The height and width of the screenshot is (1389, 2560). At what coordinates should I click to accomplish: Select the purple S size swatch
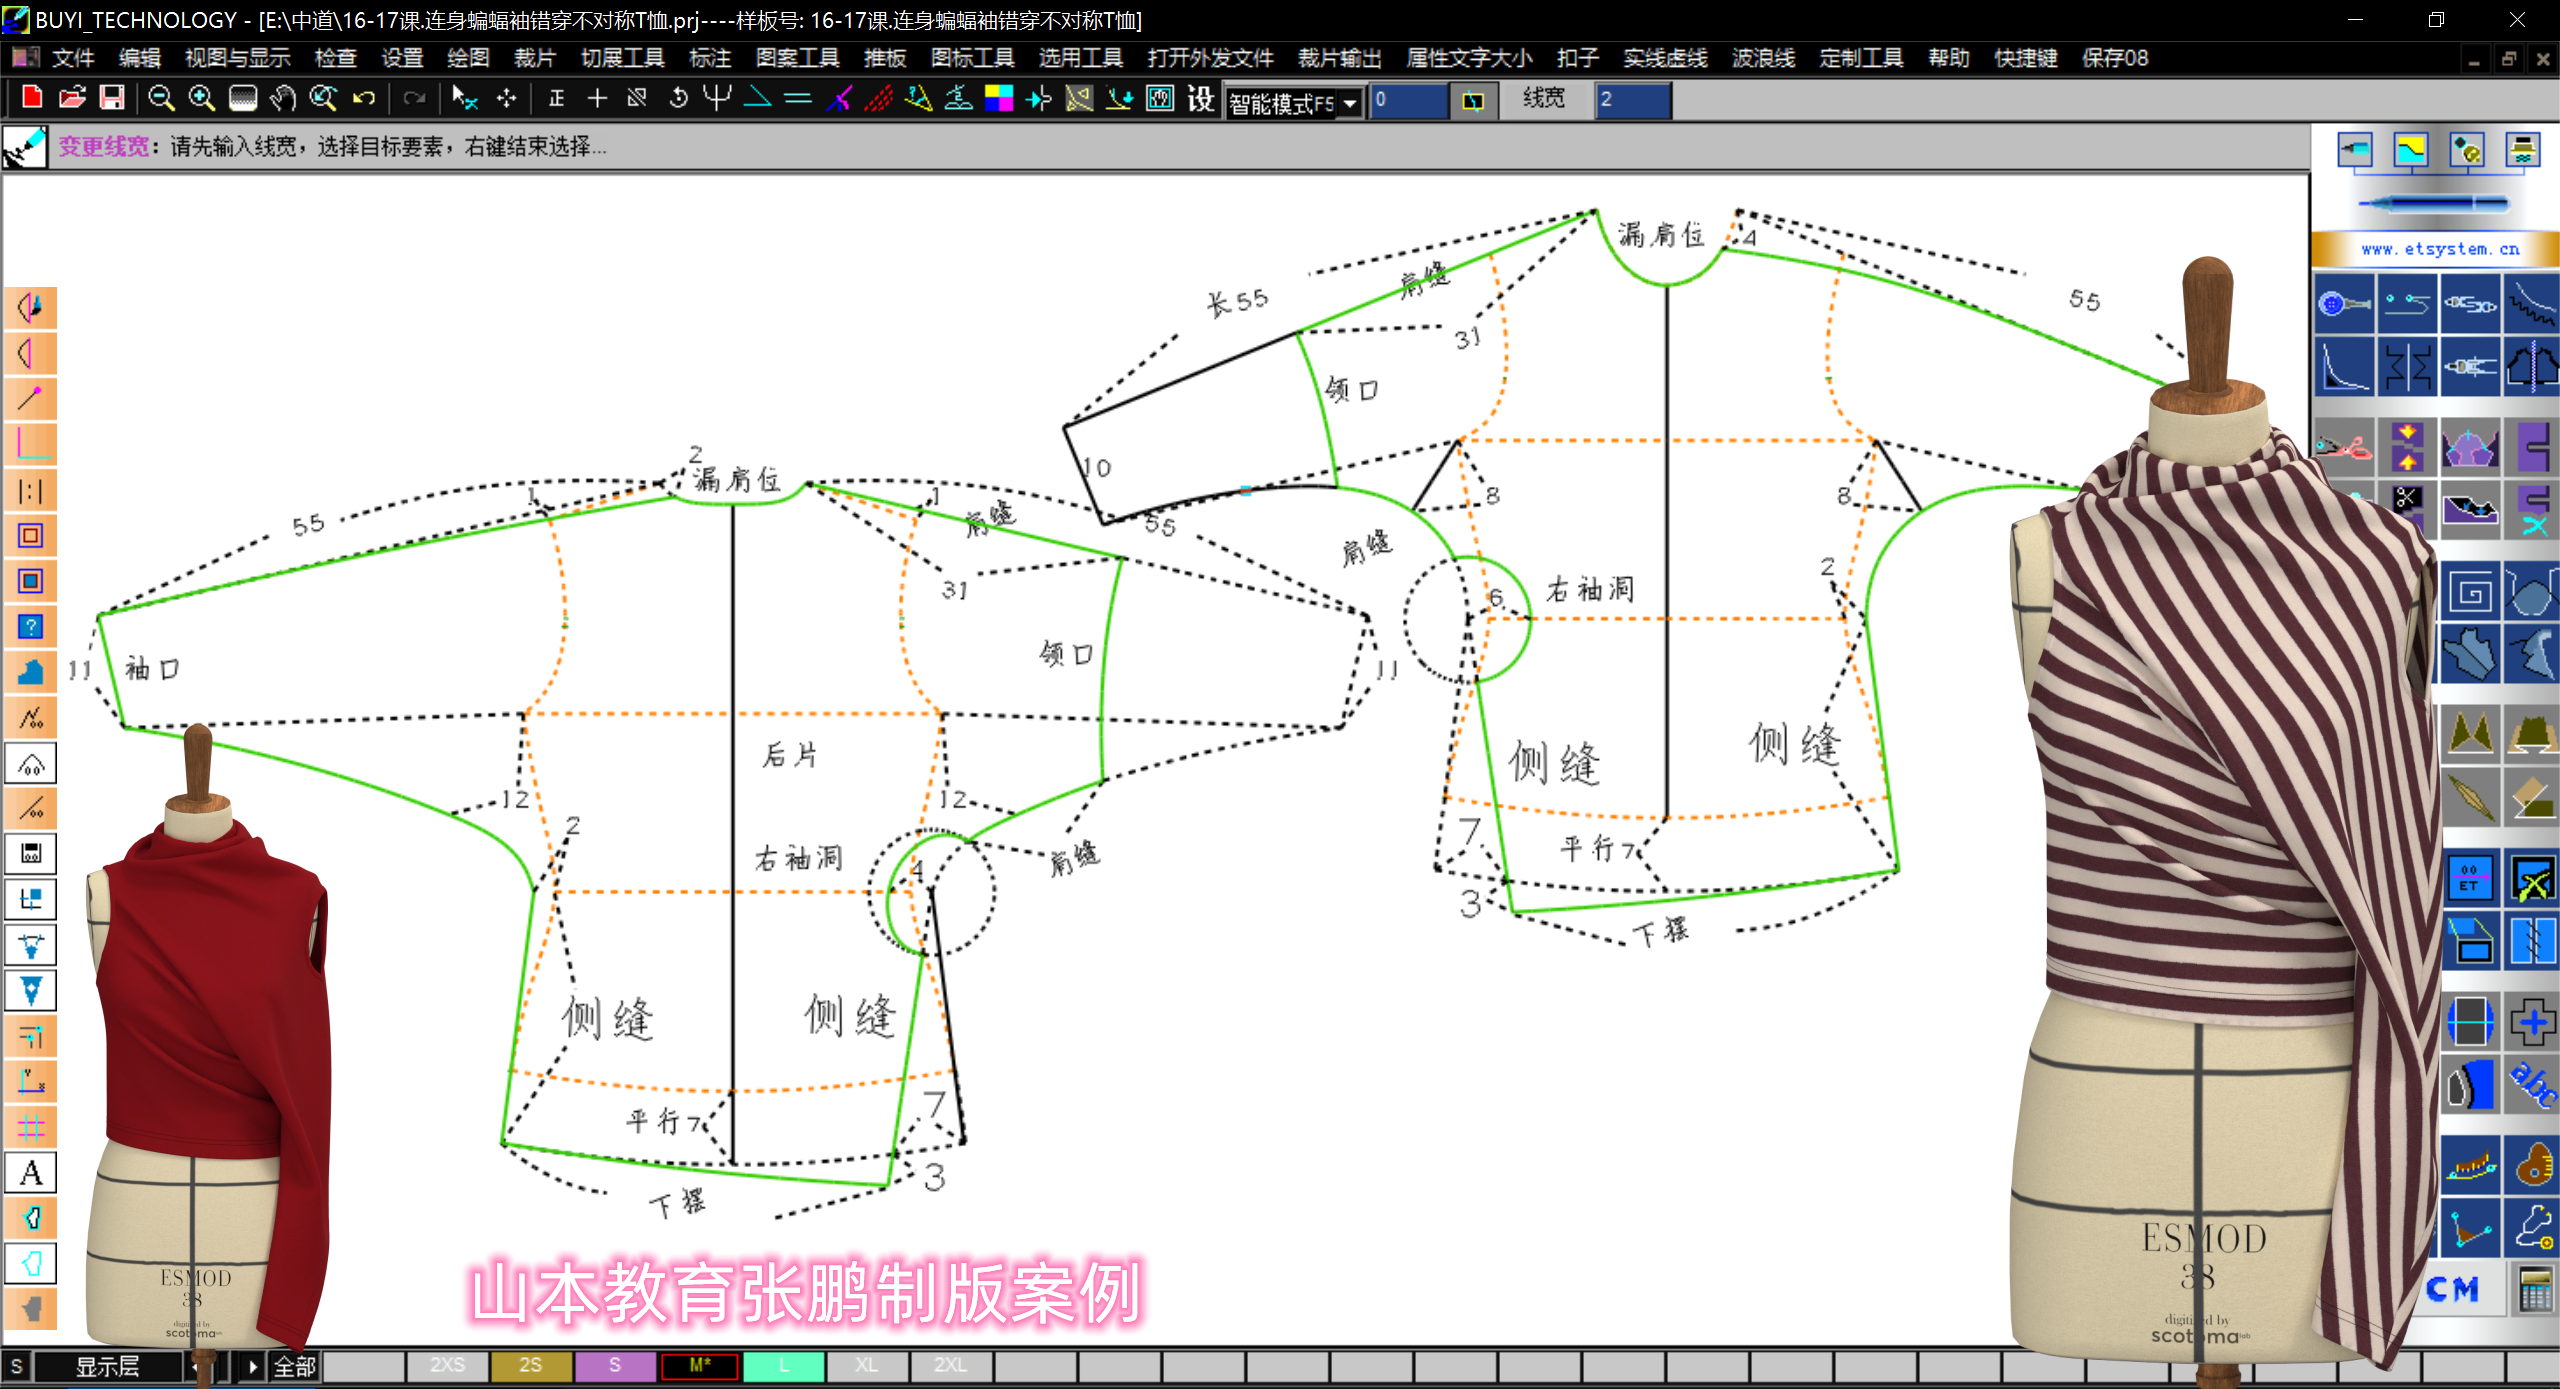615,1366
